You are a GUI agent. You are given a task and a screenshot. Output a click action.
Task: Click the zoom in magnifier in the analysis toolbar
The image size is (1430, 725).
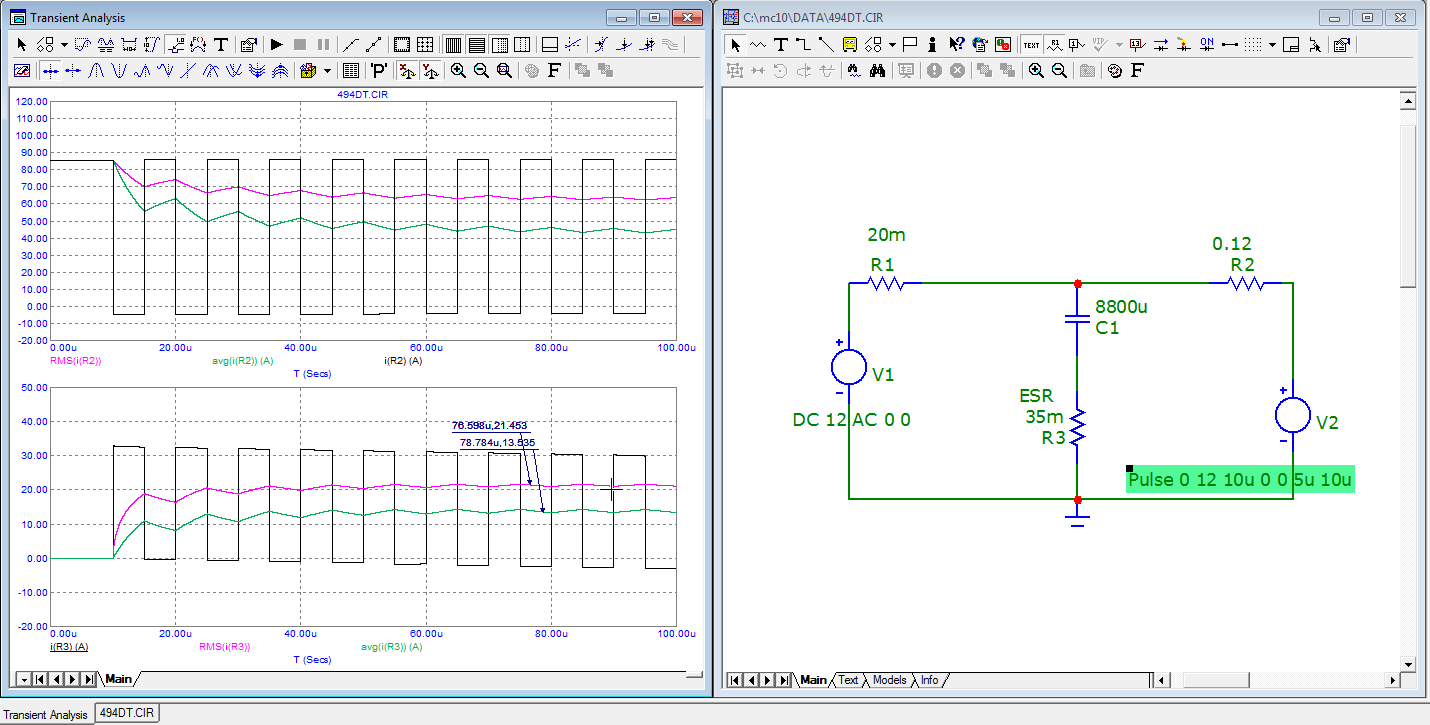tap(458, 71)
